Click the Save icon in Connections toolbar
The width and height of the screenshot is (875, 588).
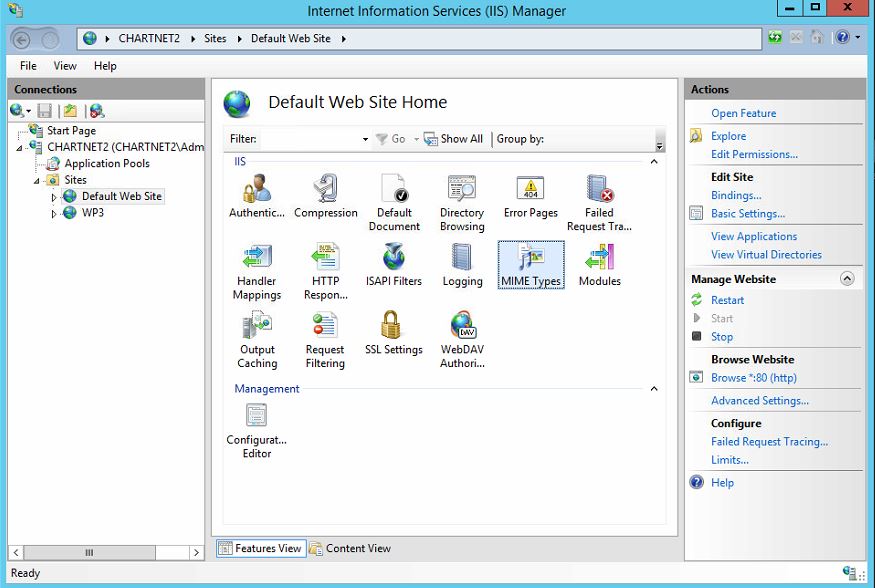tap(45, 111)
